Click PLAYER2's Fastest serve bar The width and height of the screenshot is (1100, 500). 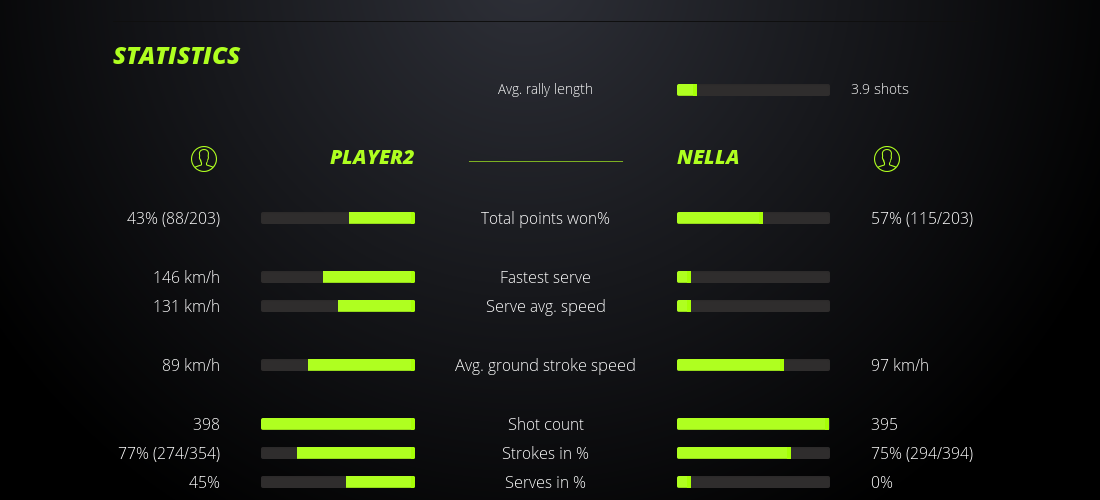point(338,277)
